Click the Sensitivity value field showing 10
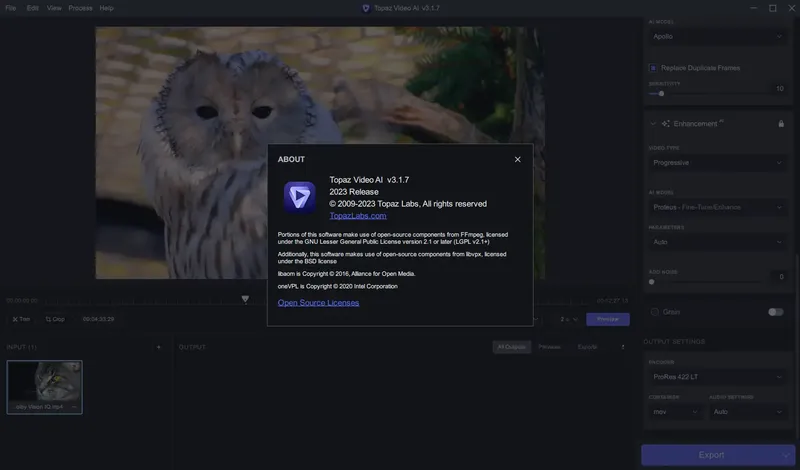 click(780, 89)
